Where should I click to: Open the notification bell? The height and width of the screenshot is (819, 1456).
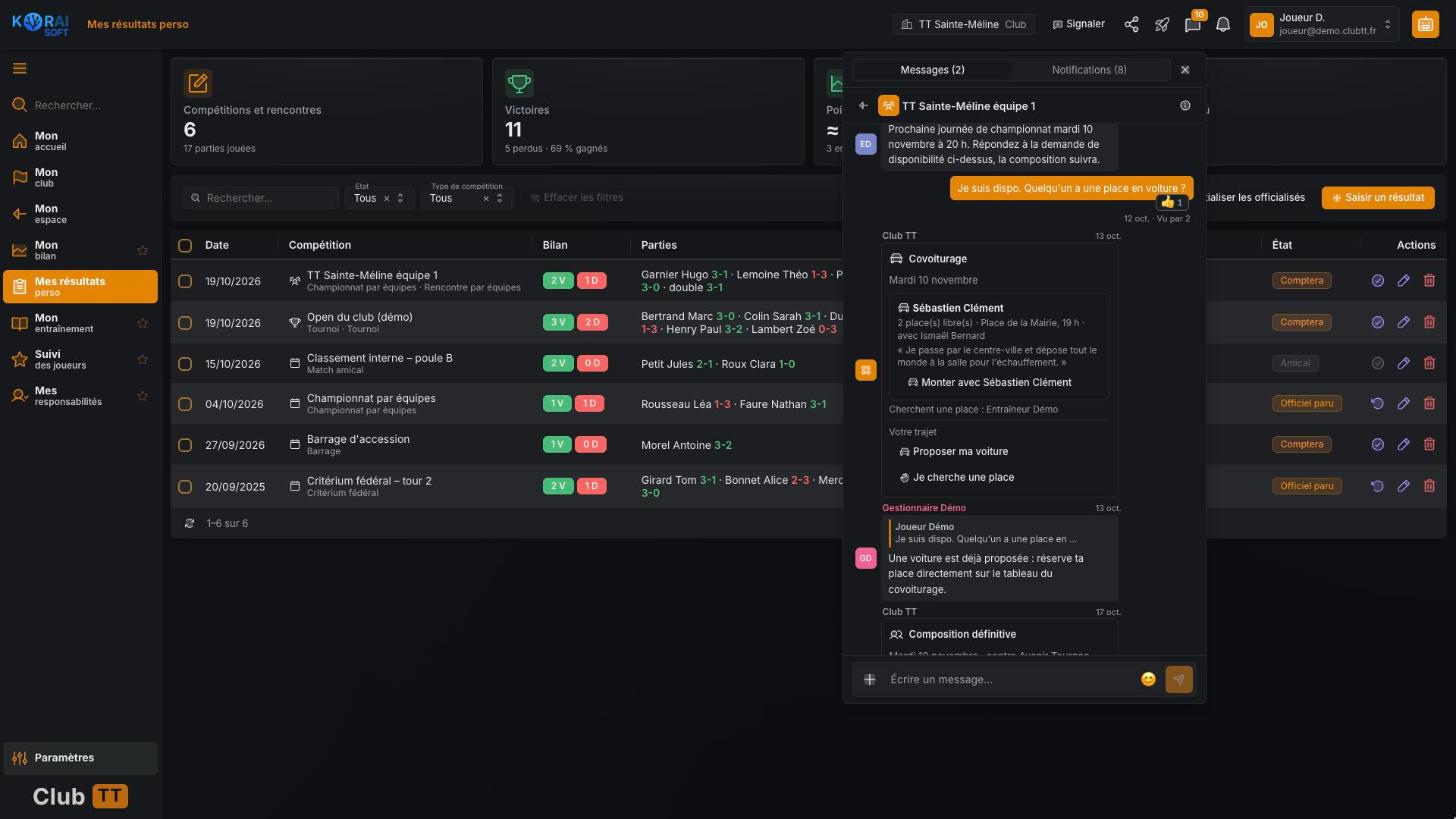coord(1223,24)
